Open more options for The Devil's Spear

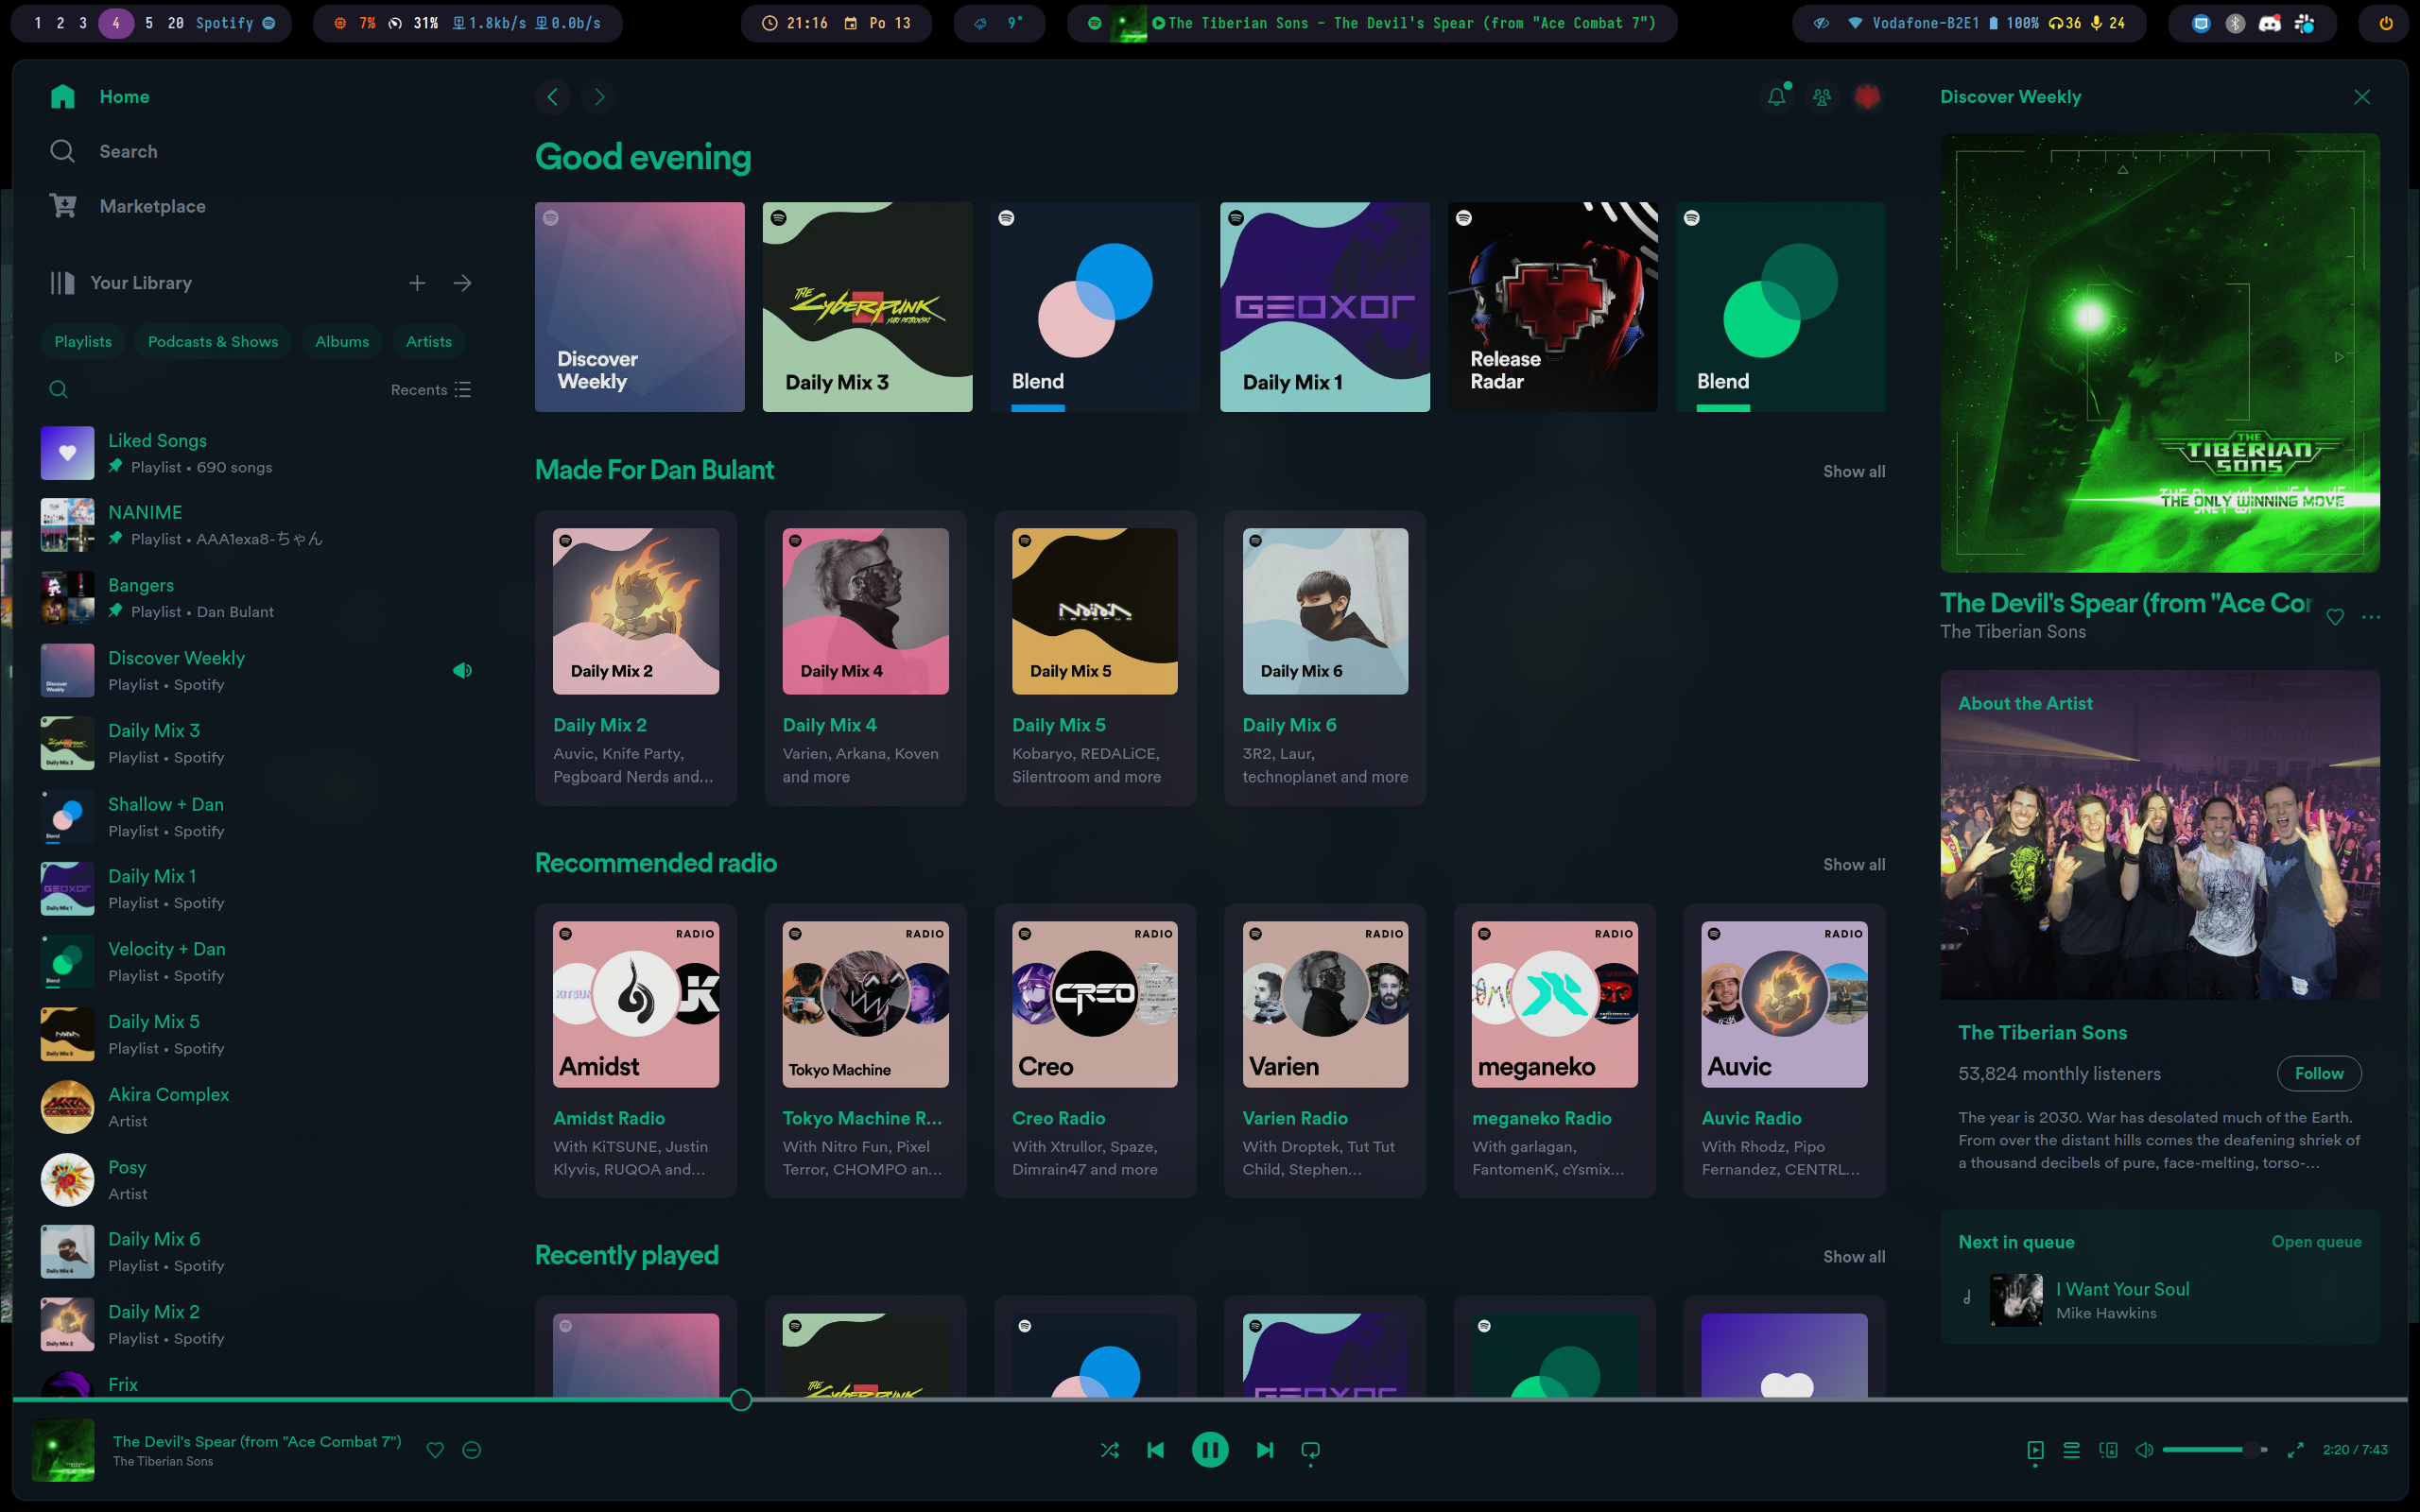point(2371,617)
